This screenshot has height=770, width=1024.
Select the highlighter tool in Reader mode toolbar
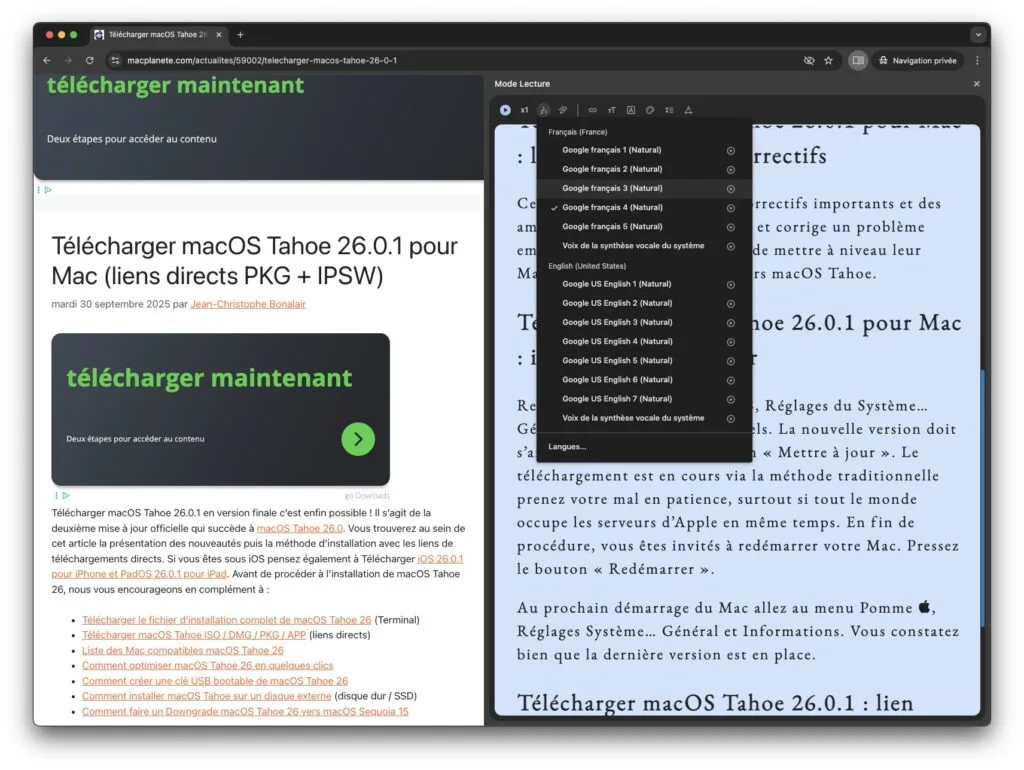[562, 110]
